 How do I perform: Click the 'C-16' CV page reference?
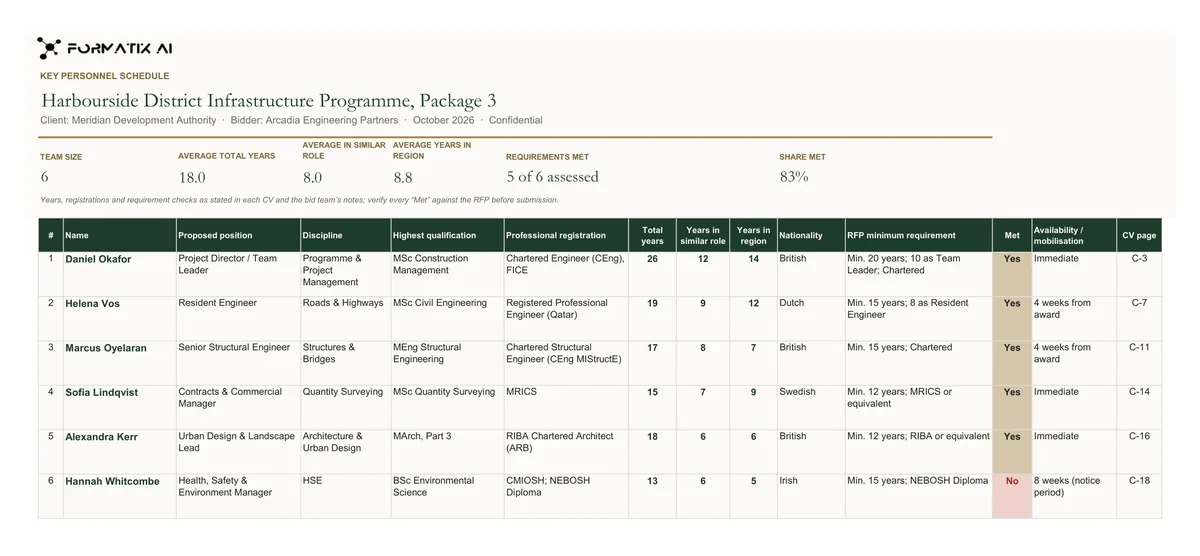pos(1139,437)
